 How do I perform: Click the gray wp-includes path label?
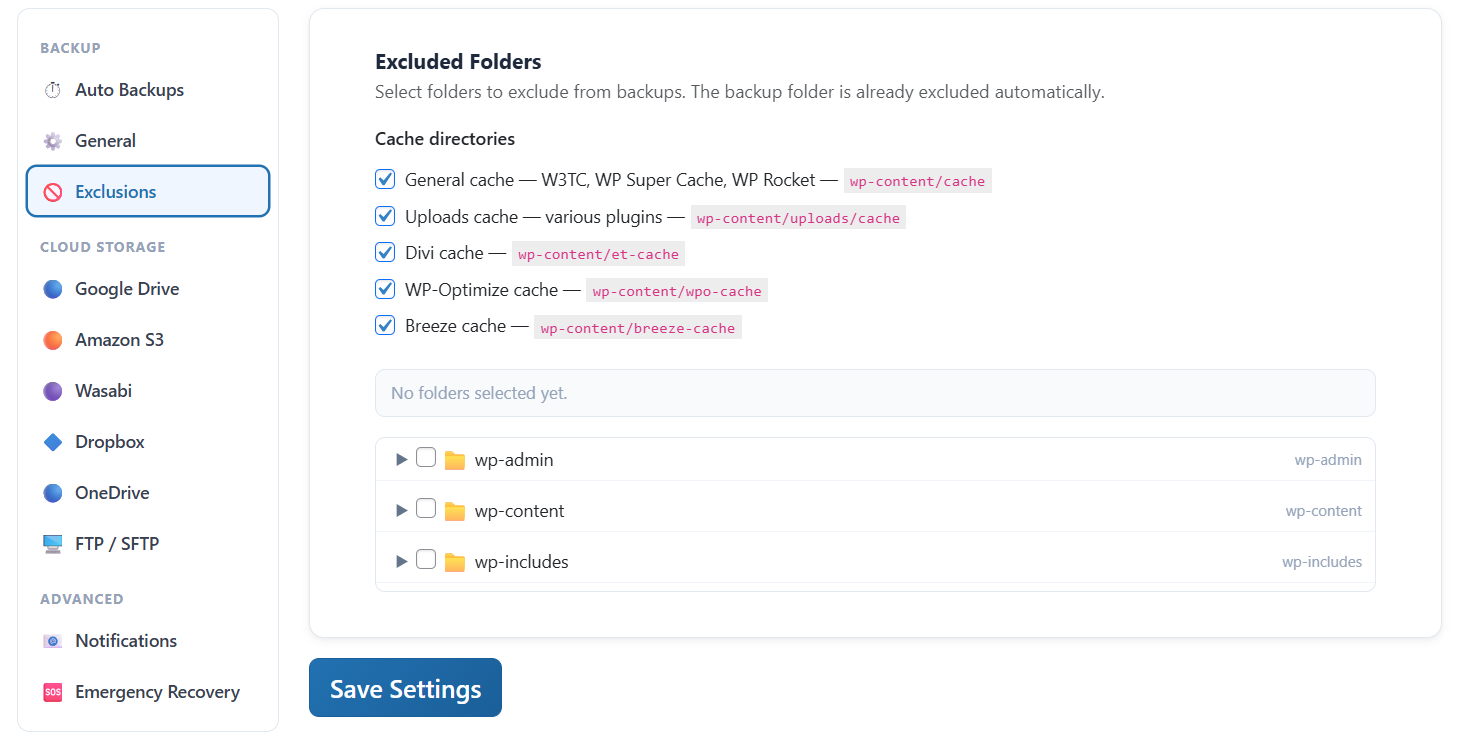(x=1322, y=562)
